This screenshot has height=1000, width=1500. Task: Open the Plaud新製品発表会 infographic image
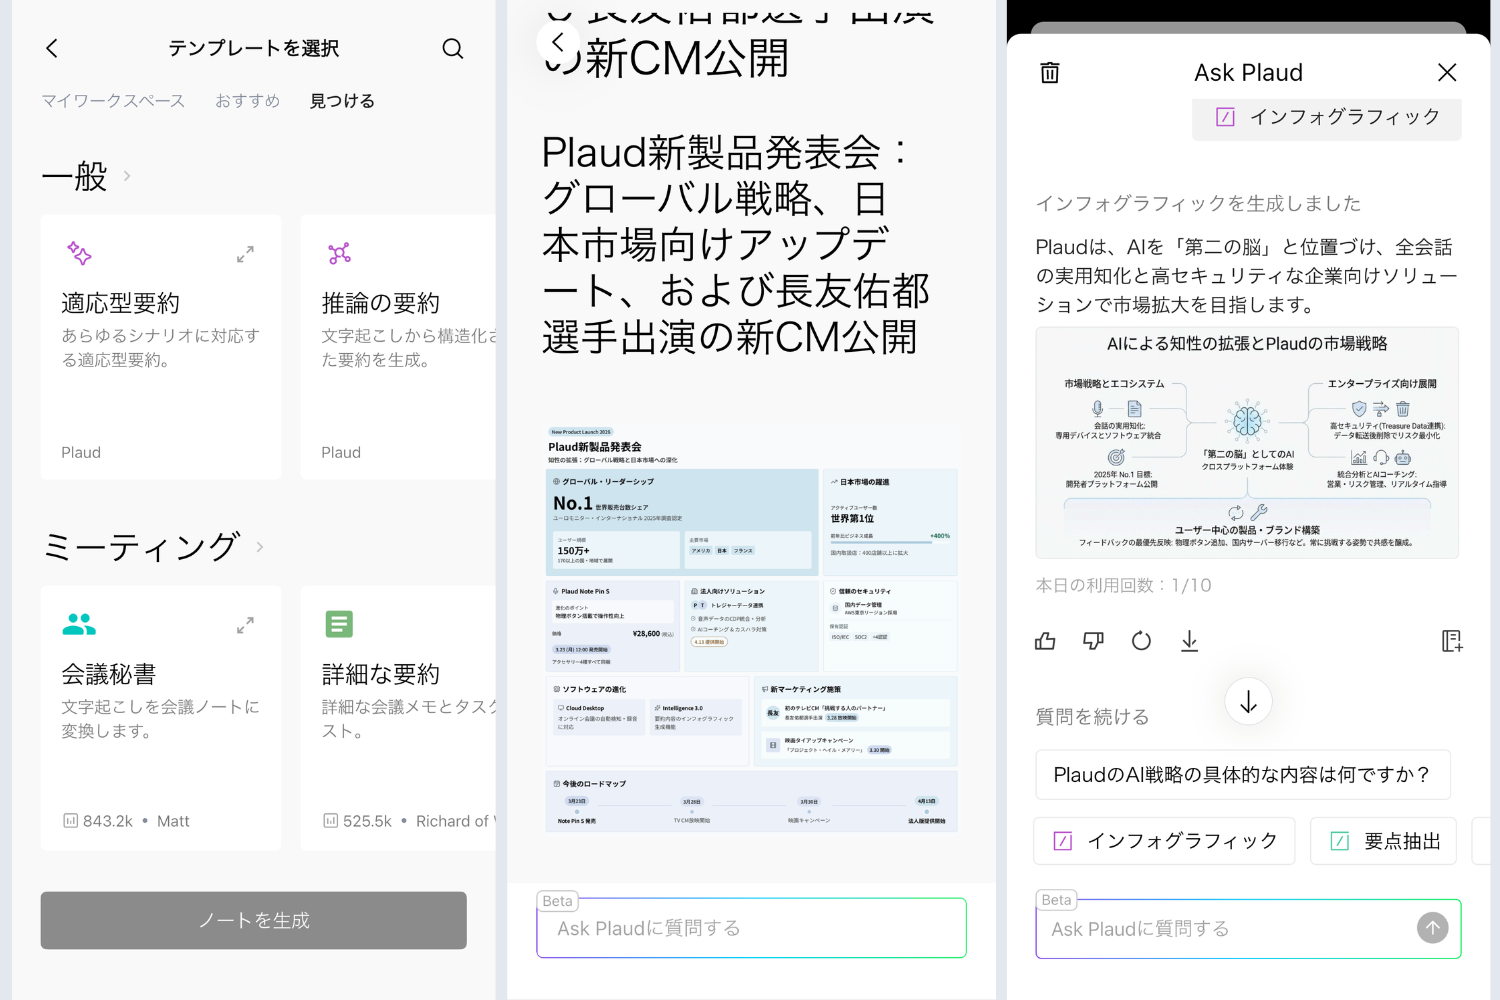coord(752,629)
